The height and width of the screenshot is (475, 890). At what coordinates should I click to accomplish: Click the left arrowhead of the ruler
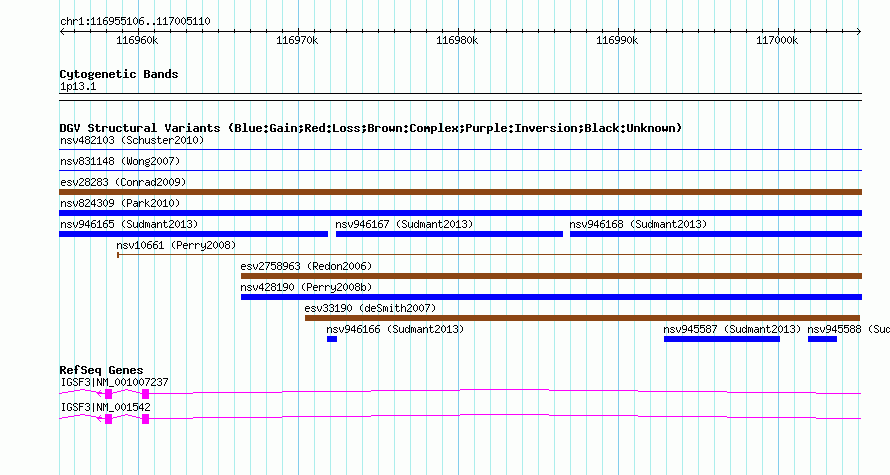62,32
